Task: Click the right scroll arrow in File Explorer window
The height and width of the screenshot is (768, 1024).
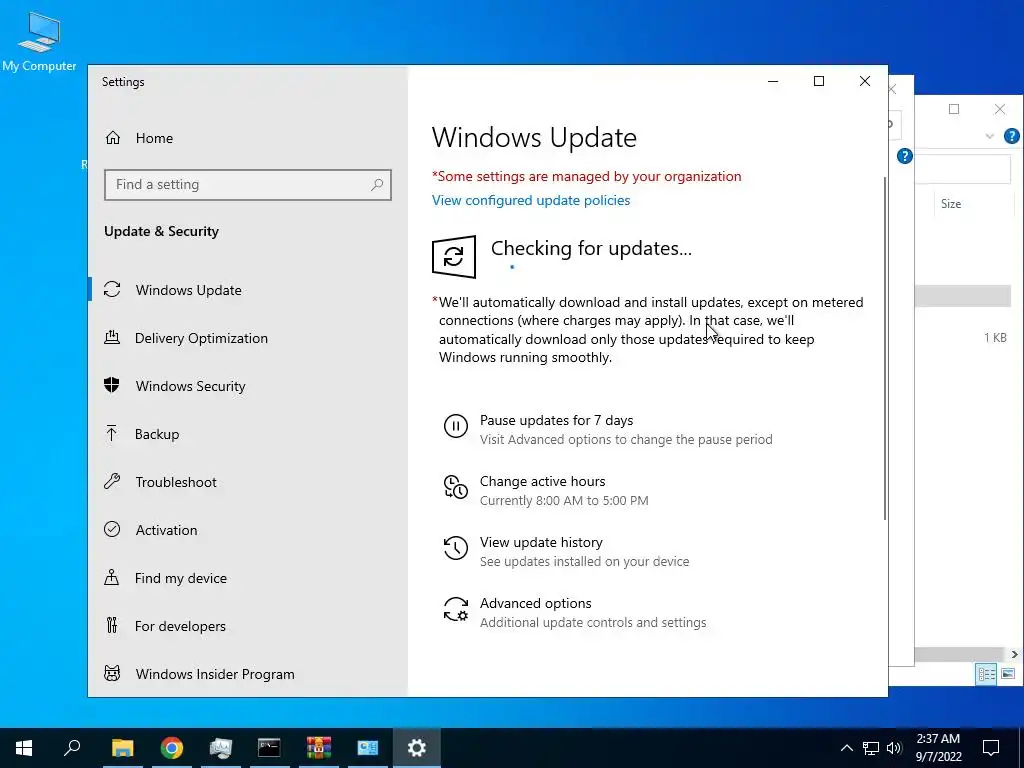Action: point(1014,654)
